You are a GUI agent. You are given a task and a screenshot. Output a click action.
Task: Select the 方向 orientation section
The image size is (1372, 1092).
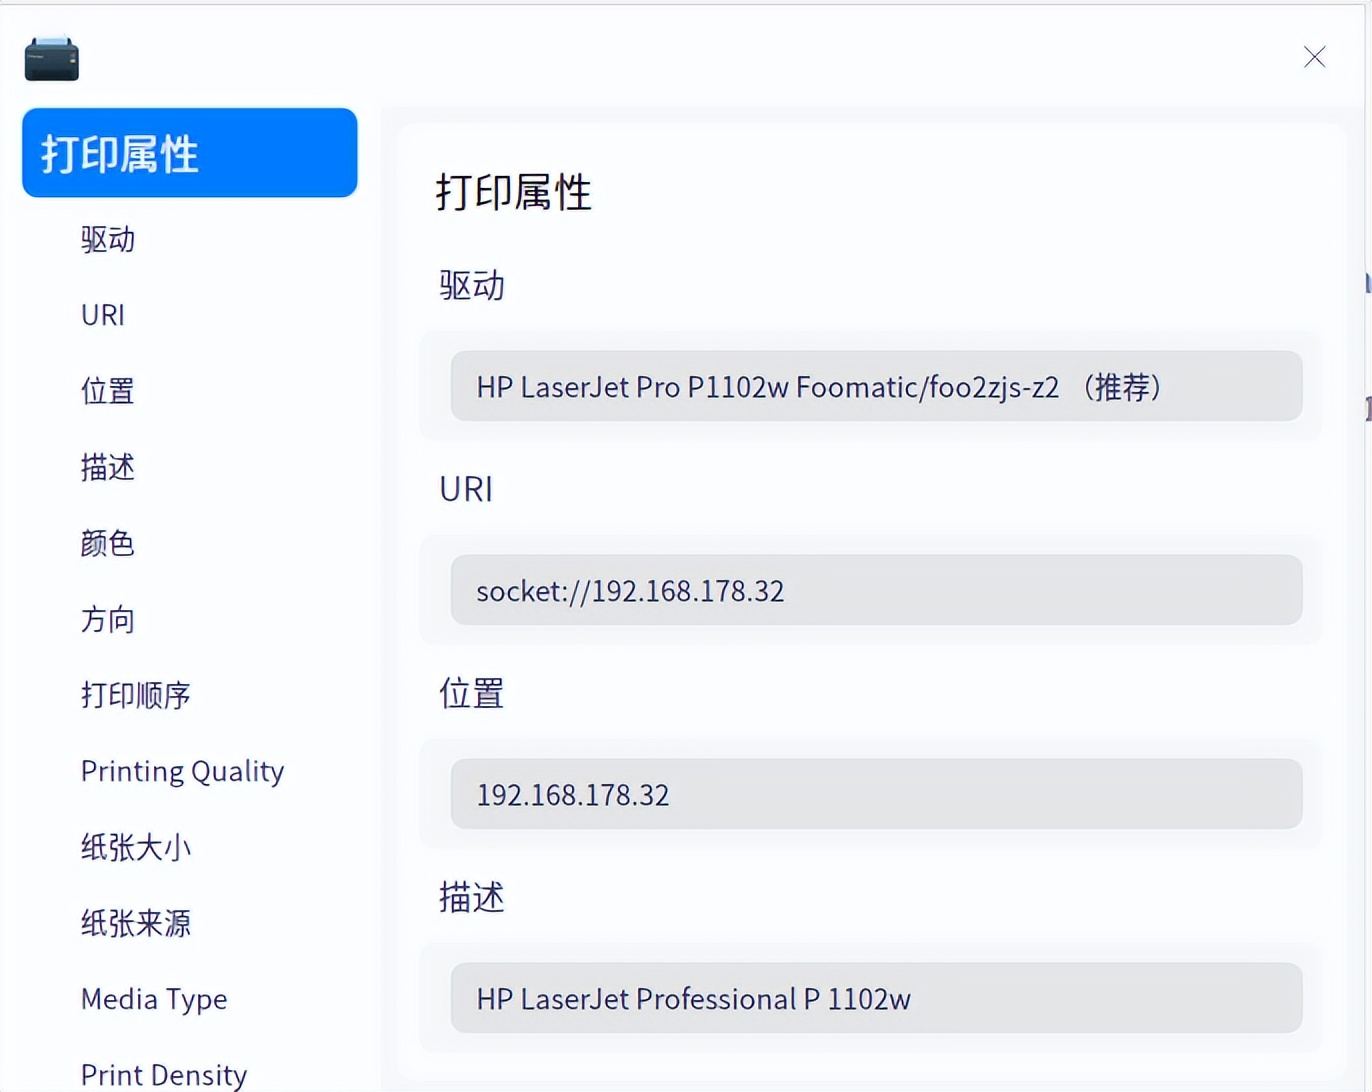pos(109,620)
